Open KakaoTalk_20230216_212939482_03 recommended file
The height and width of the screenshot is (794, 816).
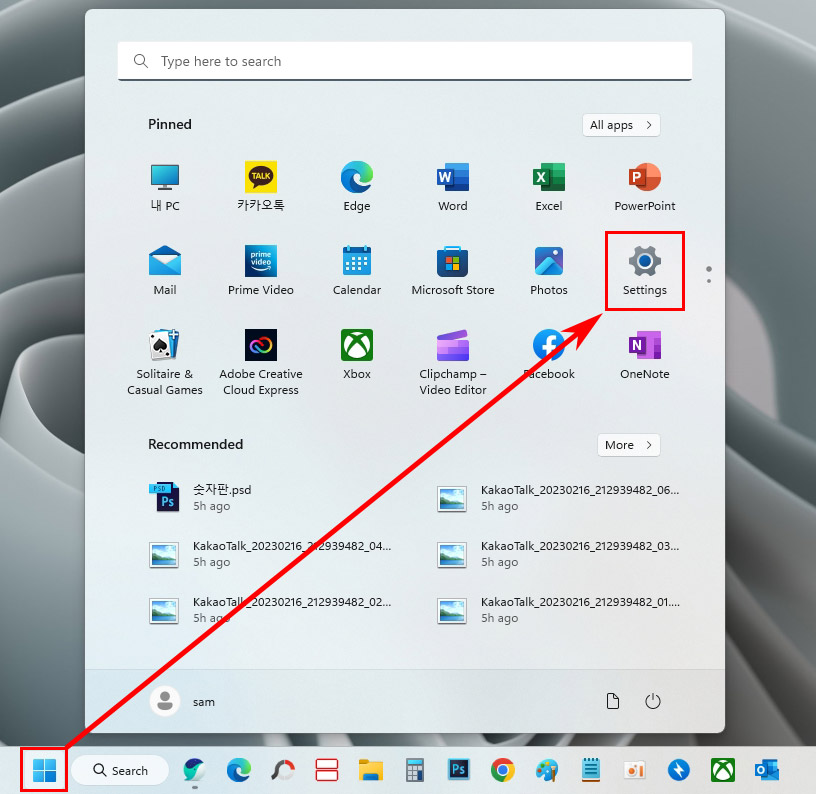(x=557, y=554)
